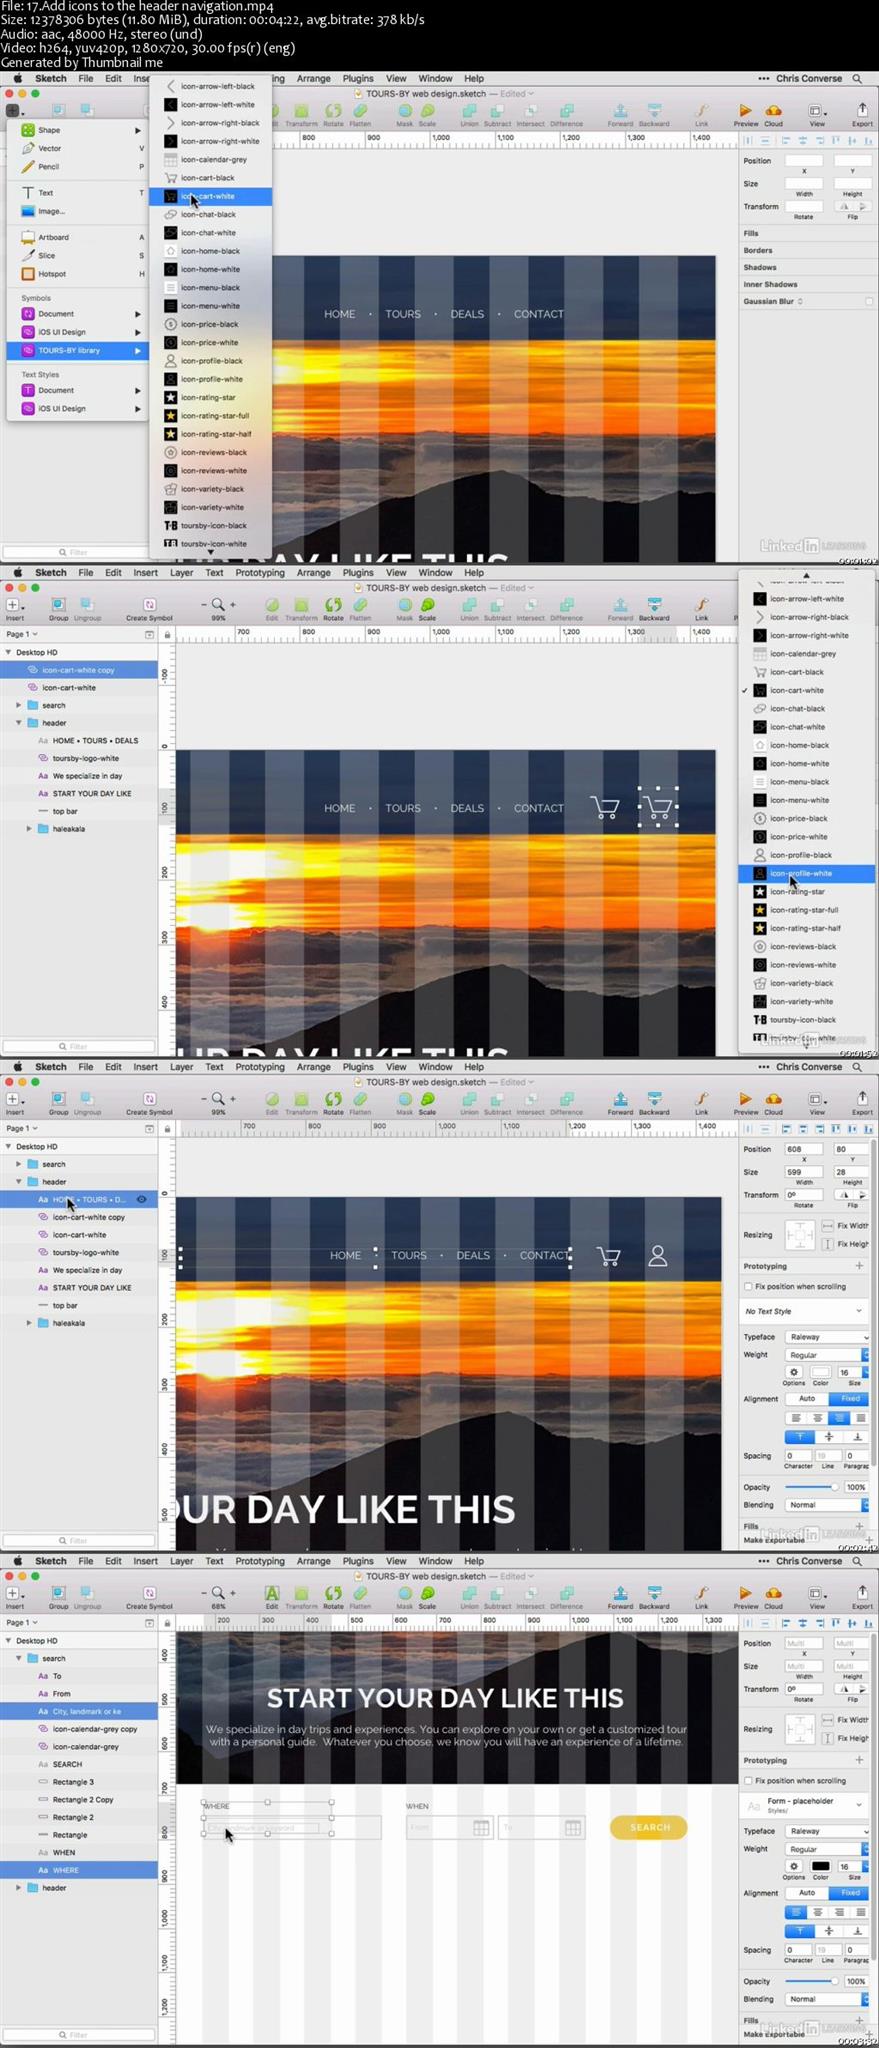
Task: Enable the Gaussian Blur checkbox
Action: [868, 301]
